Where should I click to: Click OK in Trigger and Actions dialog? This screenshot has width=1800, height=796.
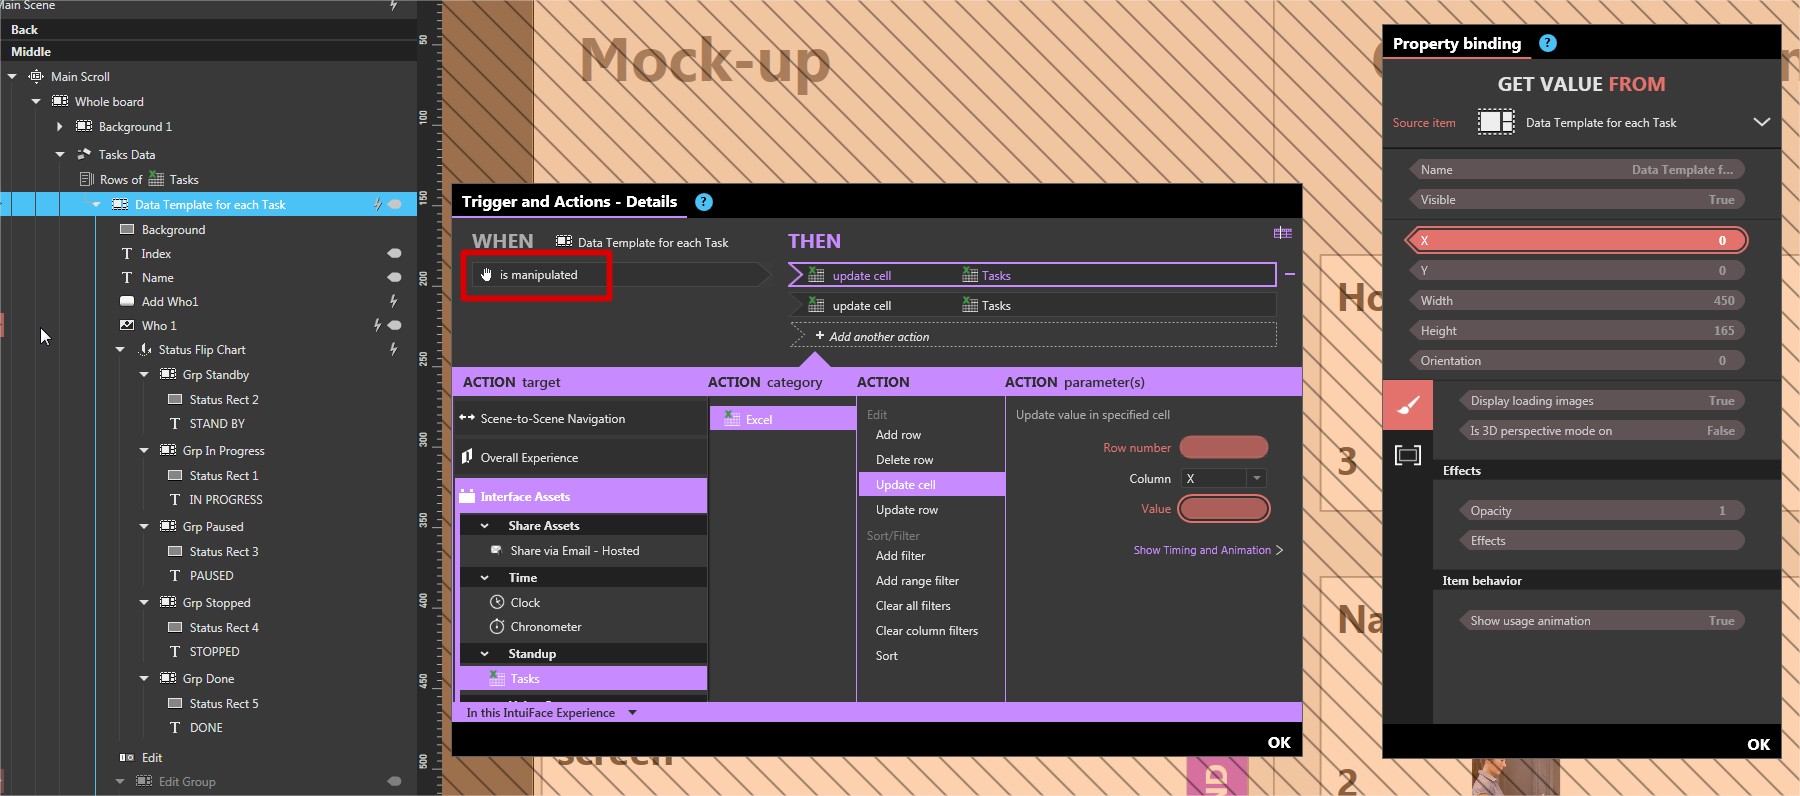click(1278, 742)
